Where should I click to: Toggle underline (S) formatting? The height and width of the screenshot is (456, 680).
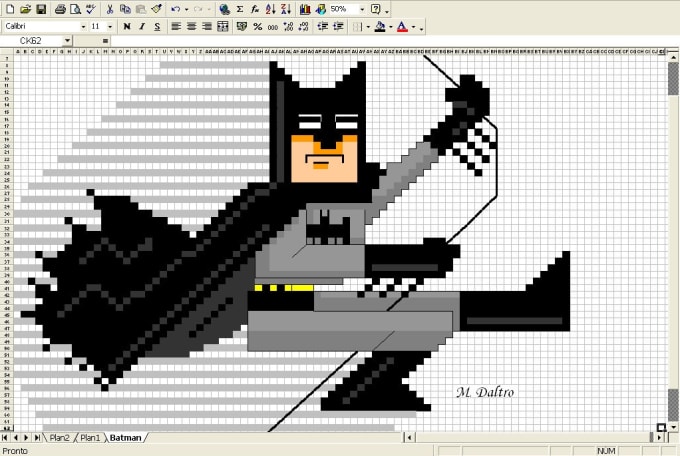[x=157, y=26]
